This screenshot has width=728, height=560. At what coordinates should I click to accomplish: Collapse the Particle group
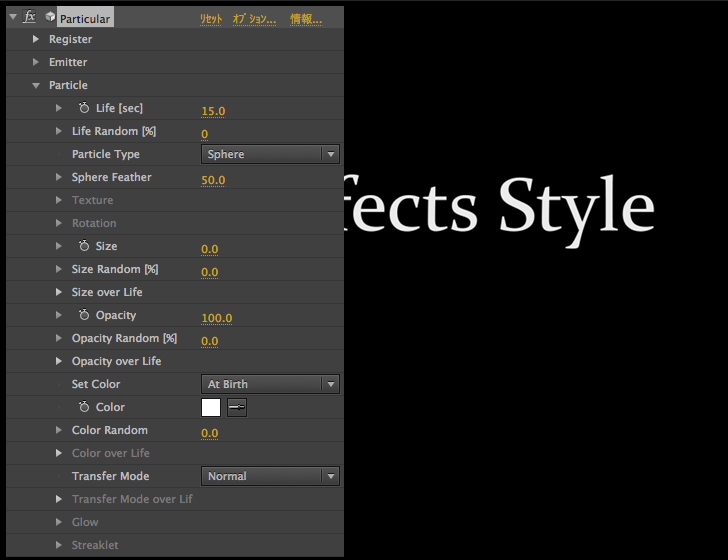point(36,86)
